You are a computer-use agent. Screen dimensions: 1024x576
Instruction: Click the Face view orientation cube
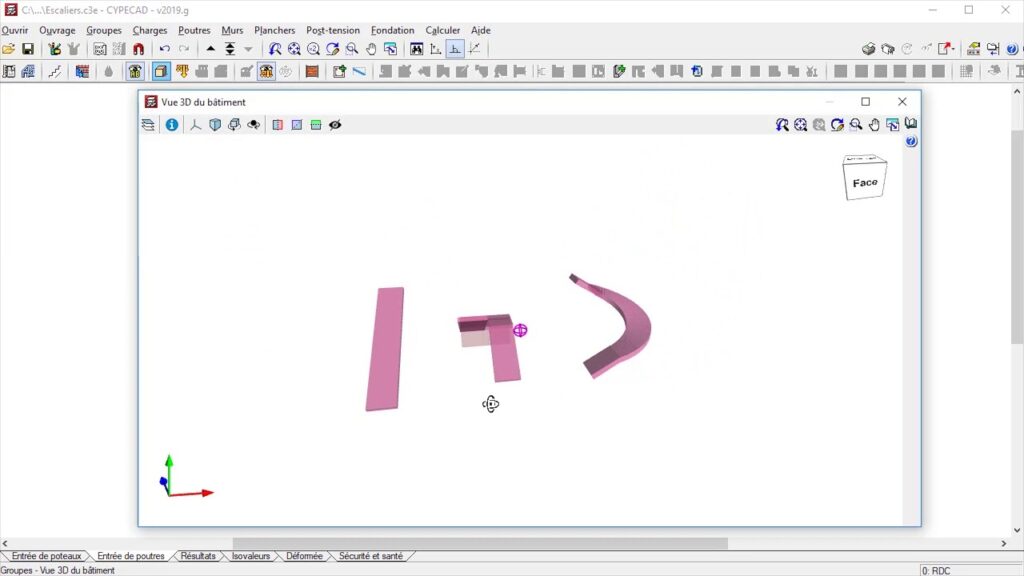[x=865, y=179]
